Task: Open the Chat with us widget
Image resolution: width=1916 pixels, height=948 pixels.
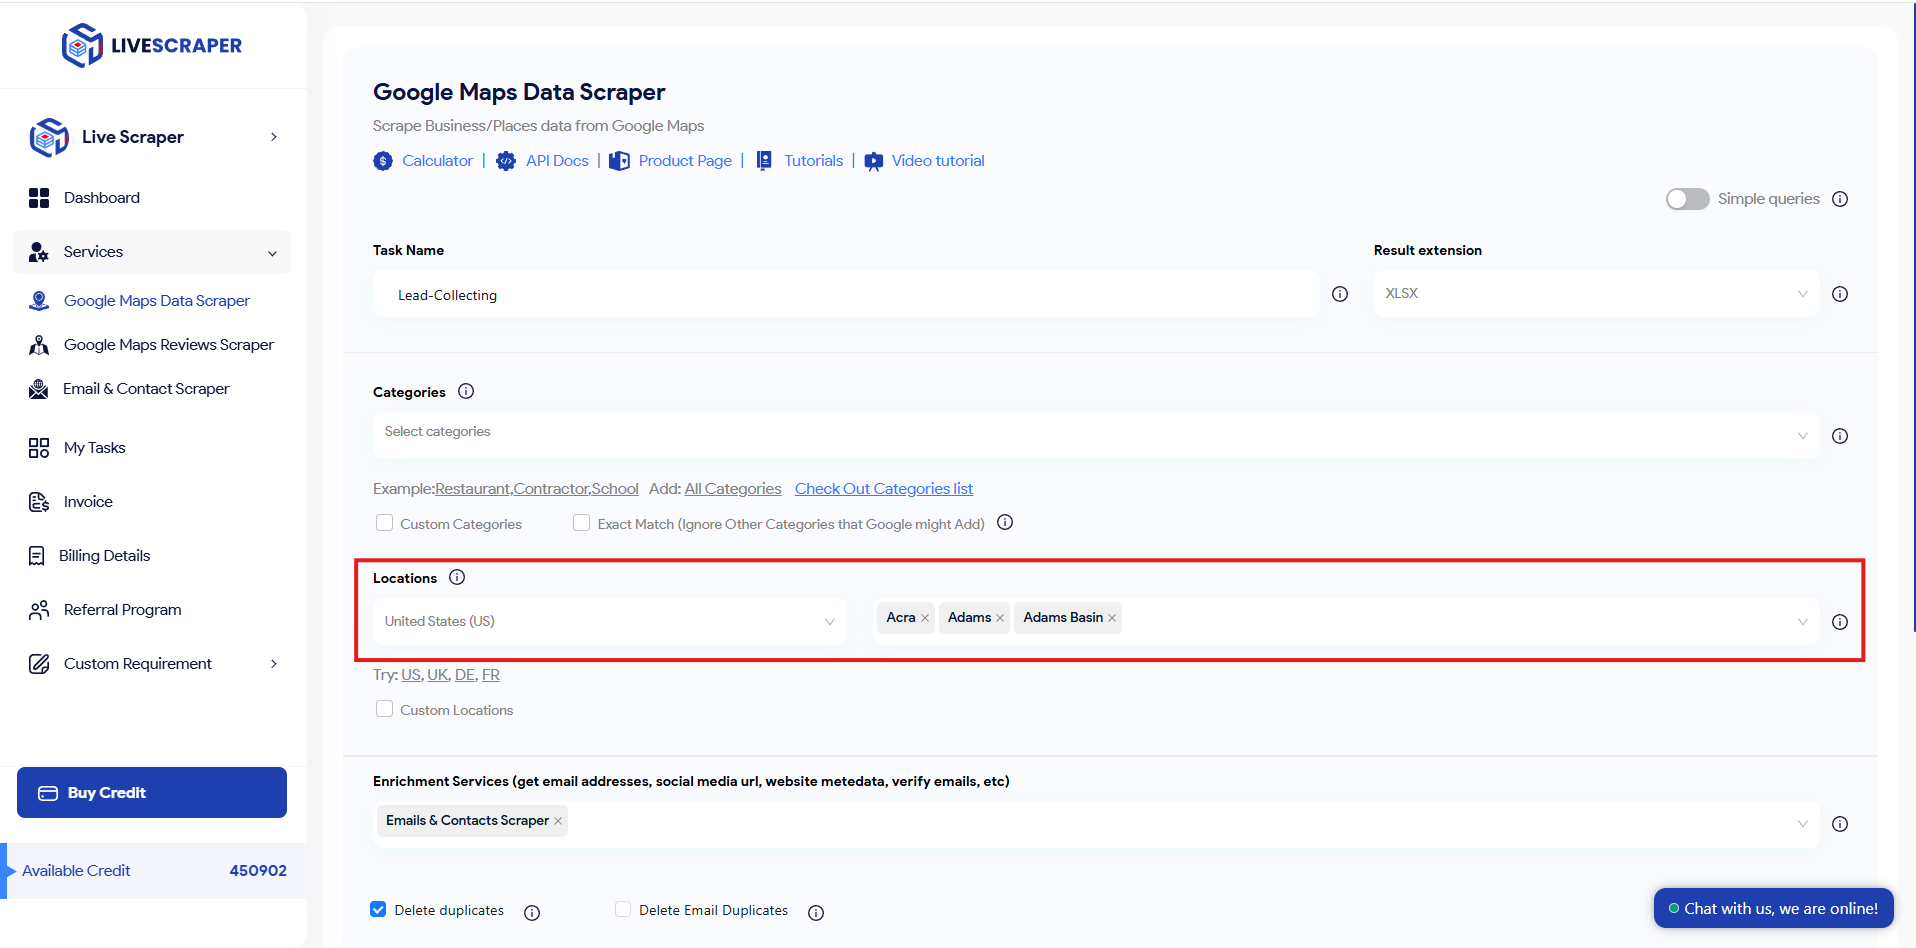Action: coord(1774,908)
